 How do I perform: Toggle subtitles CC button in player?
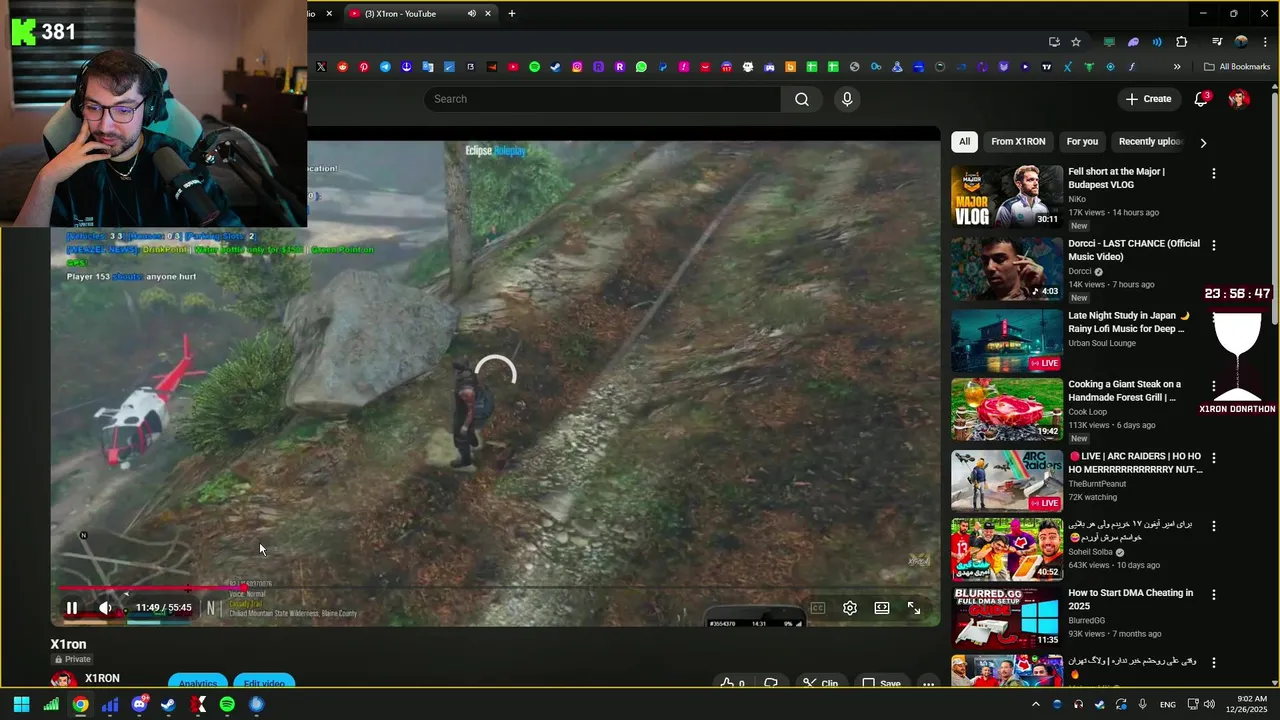click(818, 608)
